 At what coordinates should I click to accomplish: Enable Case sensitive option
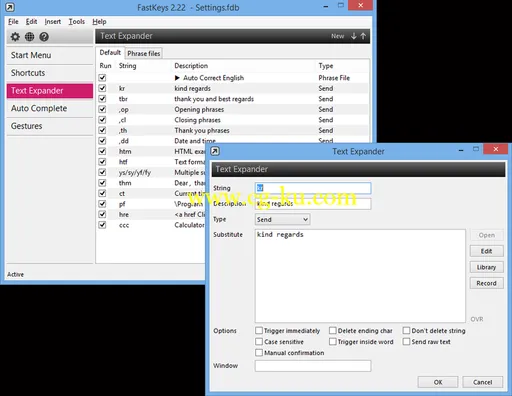[x=259, y=341]
